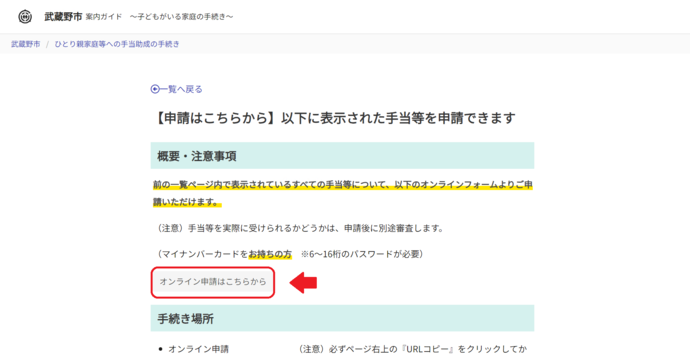Select the 手続き場所 section heading
This screenshot has height=360, width=690.
[342, 318]
